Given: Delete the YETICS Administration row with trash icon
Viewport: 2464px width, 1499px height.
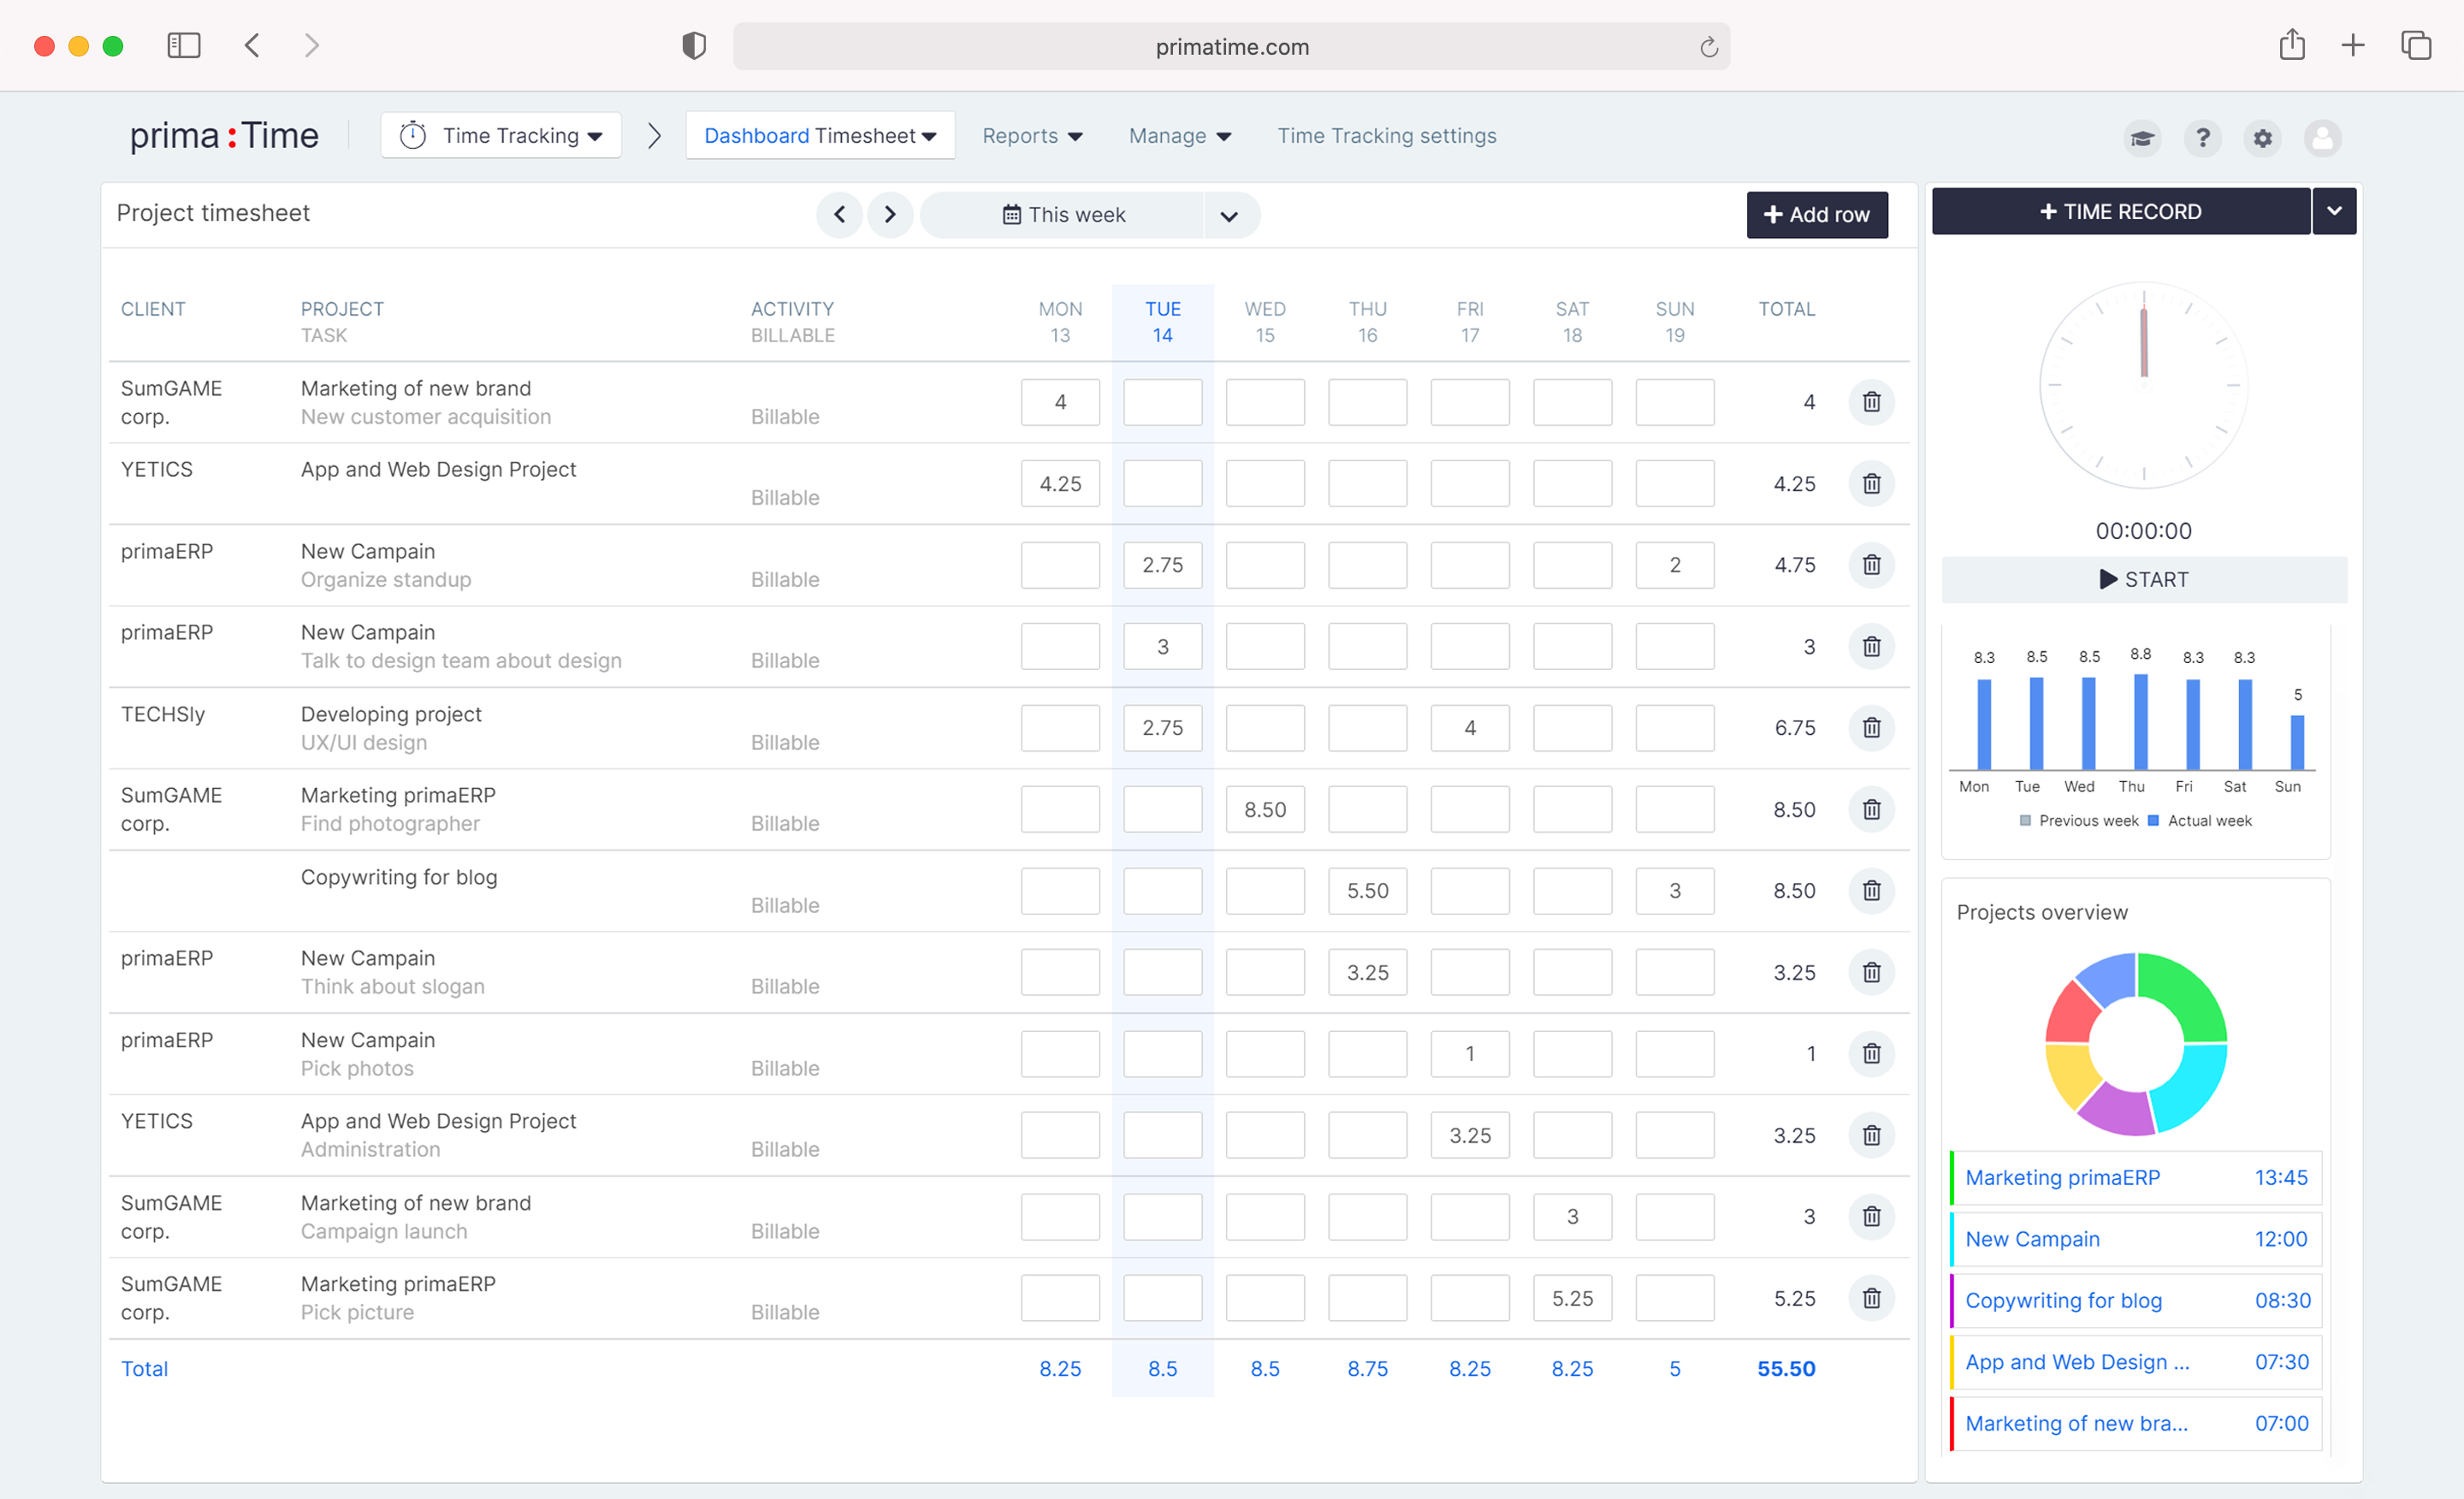Looking at the screenshot, I should (1871, 1135).
